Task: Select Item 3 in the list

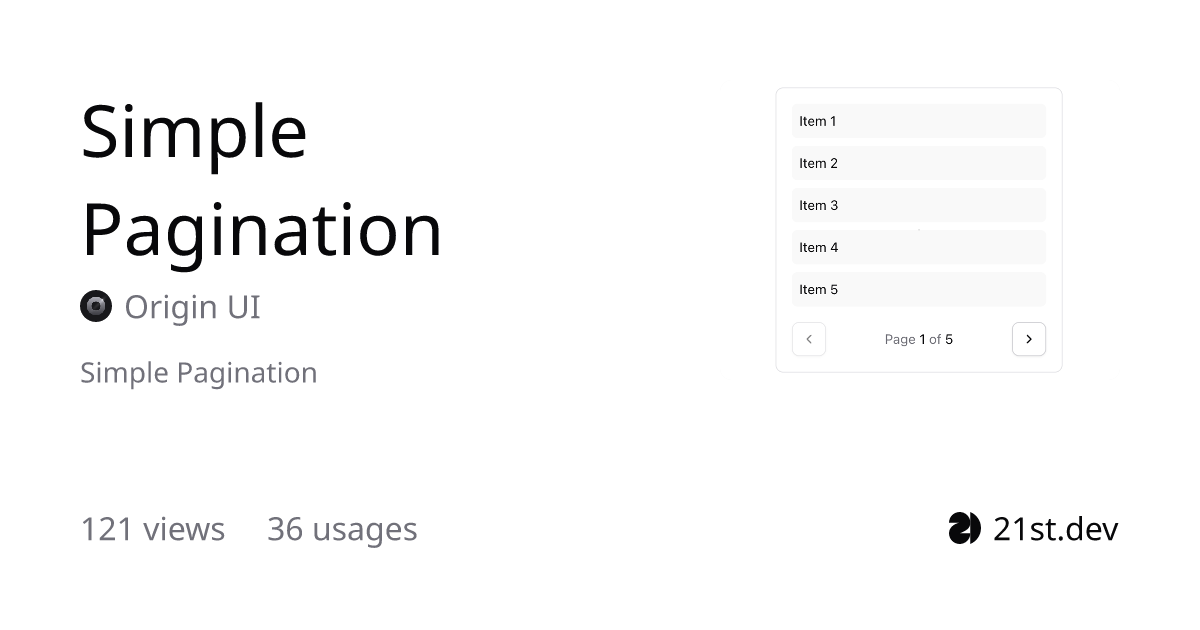Action: [919, 205]
